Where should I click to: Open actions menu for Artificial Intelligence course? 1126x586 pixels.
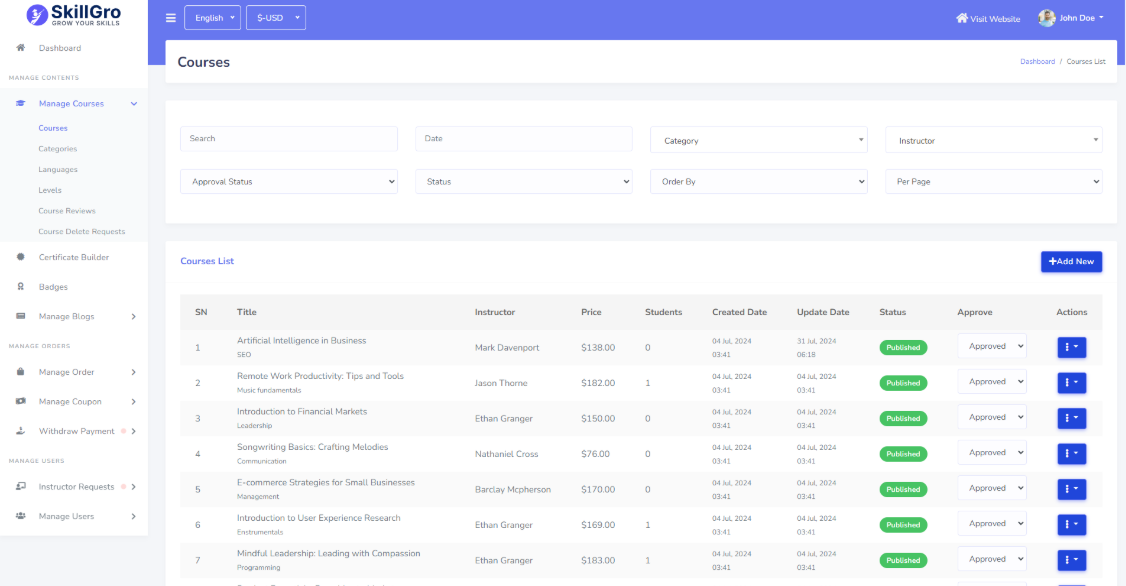click(1071, 347)
